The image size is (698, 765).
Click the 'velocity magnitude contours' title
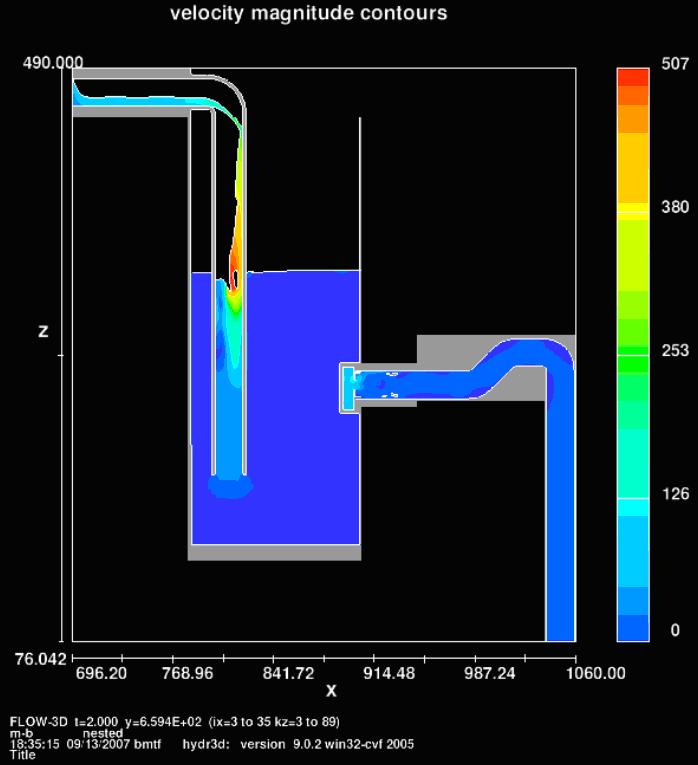coord(308,13)
